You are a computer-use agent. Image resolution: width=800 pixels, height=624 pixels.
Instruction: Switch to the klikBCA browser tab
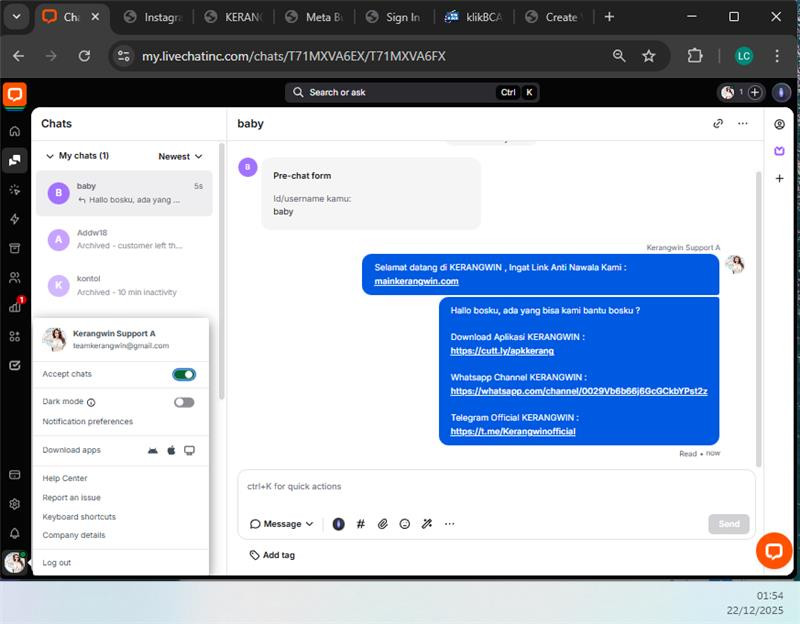point(474,17)
